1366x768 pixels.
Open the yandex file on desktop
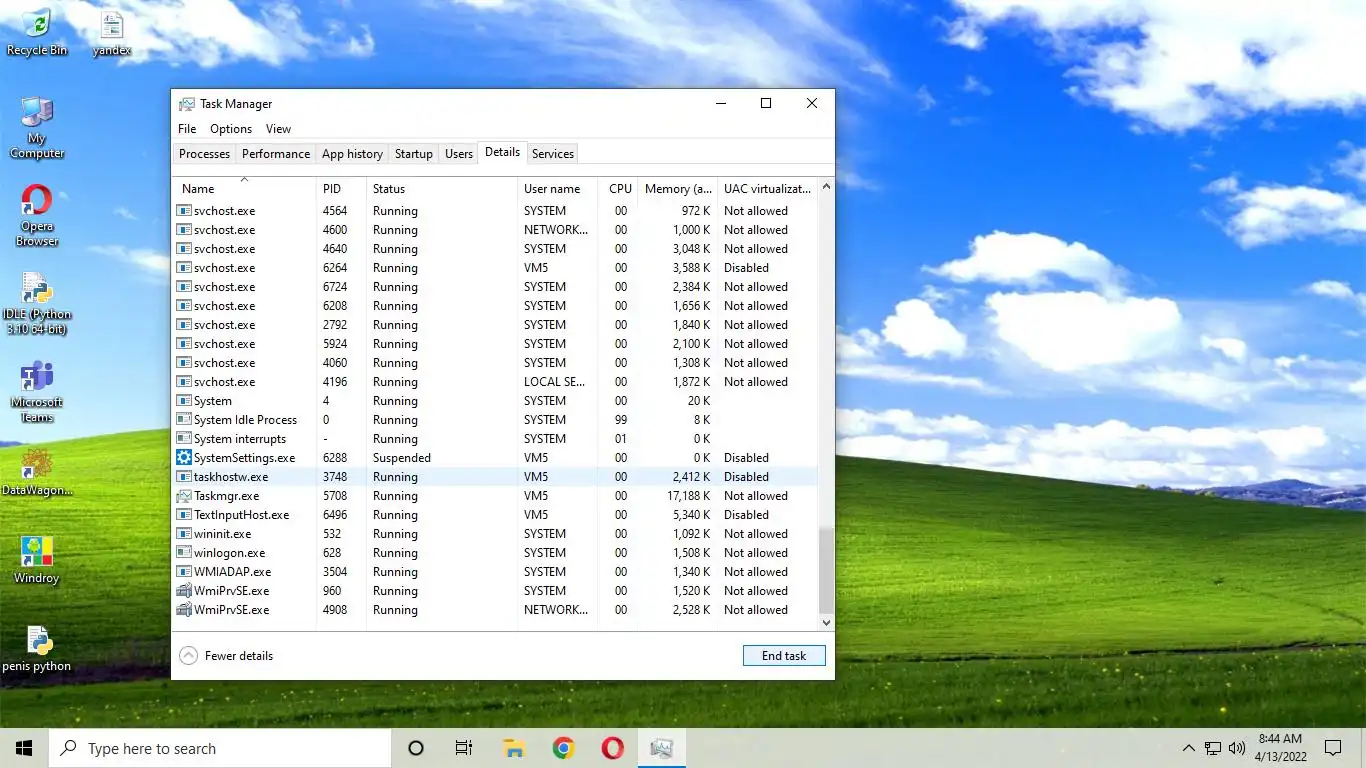tap(111, 32)
